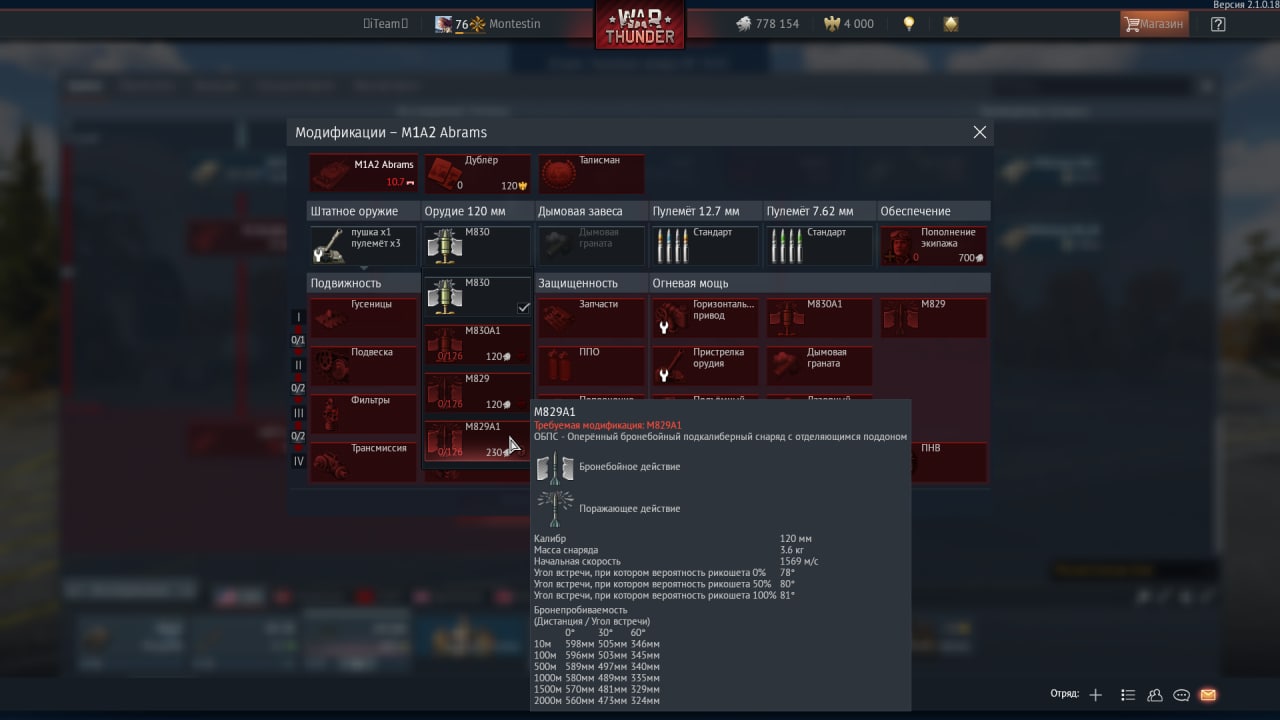Click the greyed Дымовая граната slot under Дымовая завеса
1280x720 pixels.
tap(591, 245)
